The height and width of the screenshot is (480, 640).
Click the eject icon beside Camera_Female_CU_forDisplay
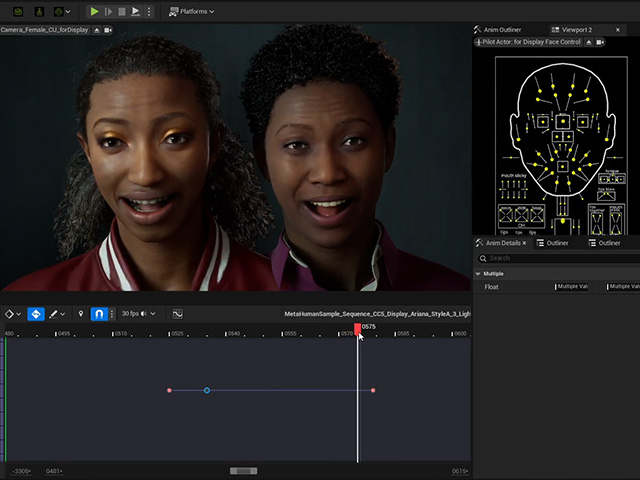point(97,30)
